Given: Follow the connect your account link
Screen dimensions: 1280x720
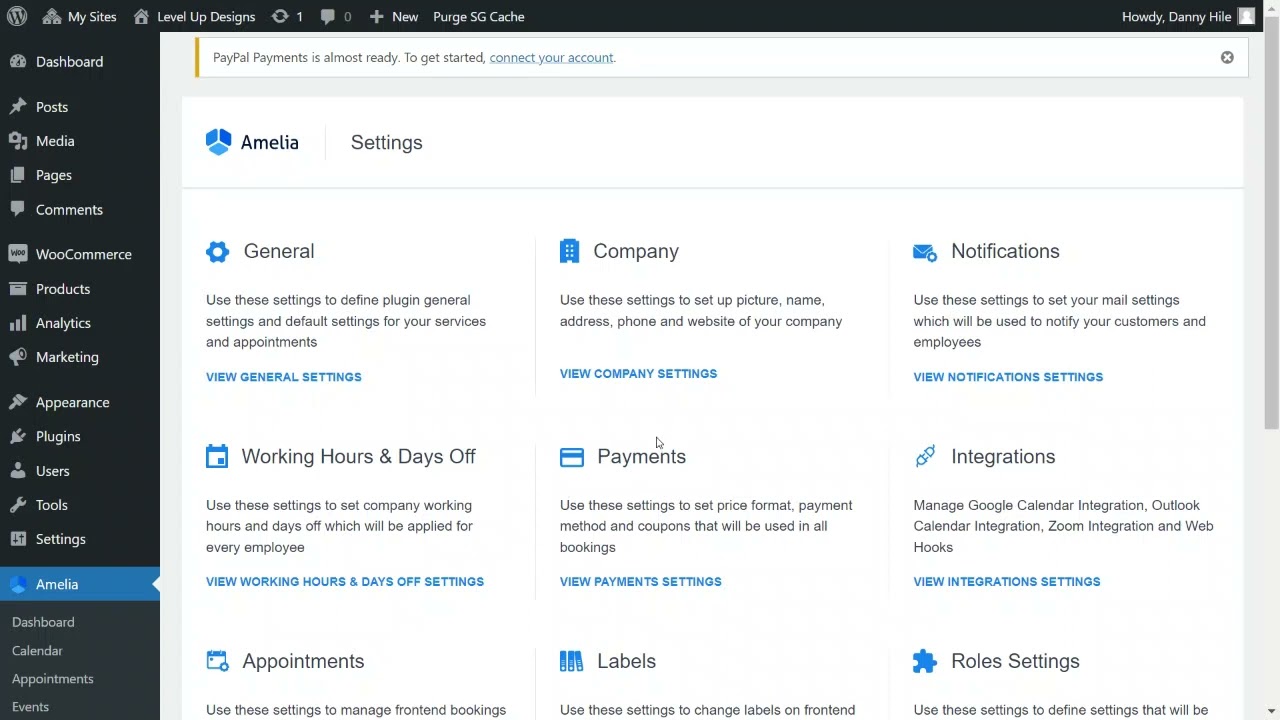Looking at the screenshot, I should pyautogui.click(x=551, y=57).
